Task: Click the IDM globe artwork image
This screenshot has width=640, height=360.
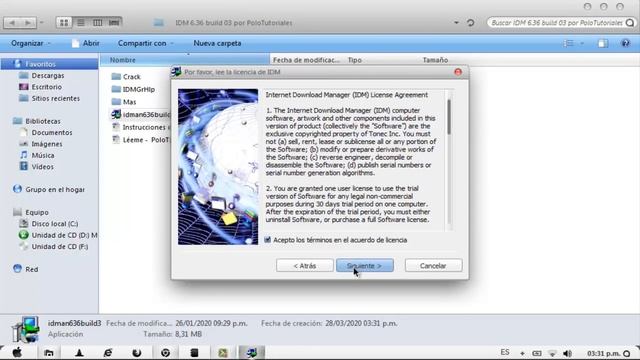Action: [218, 167]
